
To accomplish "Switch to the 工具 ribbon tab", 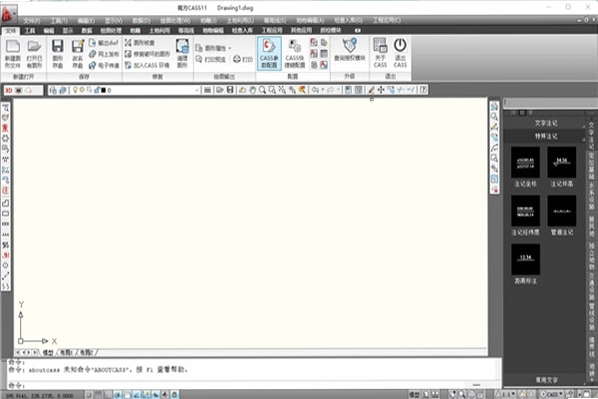I will 30,31.
